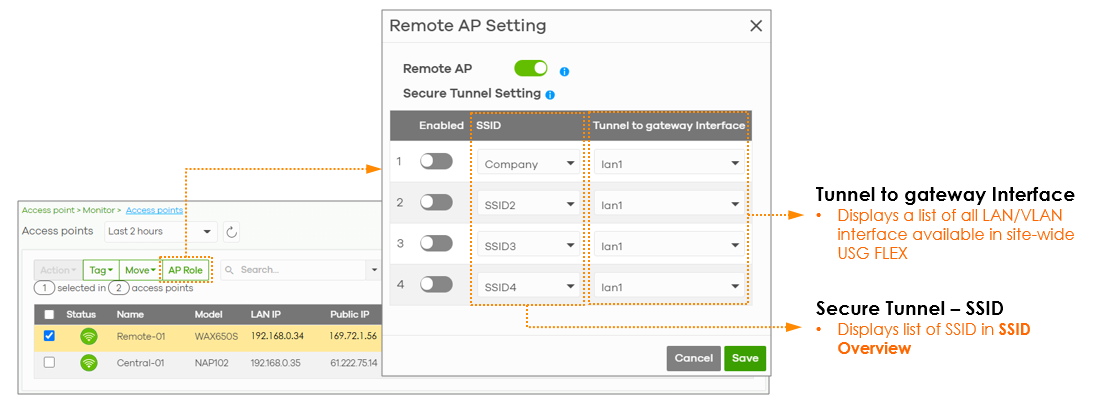Sort by the Name column header
1113x396 pixels.
[x=131, y=314]
